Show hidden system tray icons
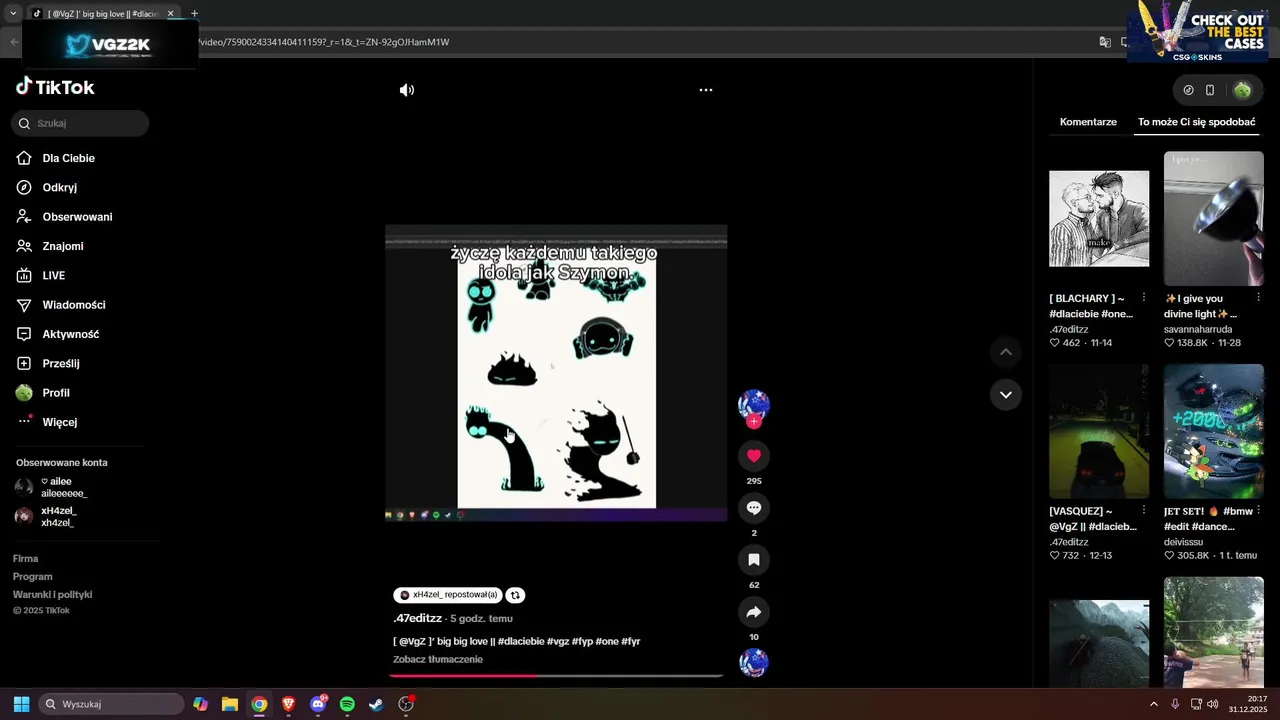This screenshot has width=1280, height=720. tap(1154, 704)
